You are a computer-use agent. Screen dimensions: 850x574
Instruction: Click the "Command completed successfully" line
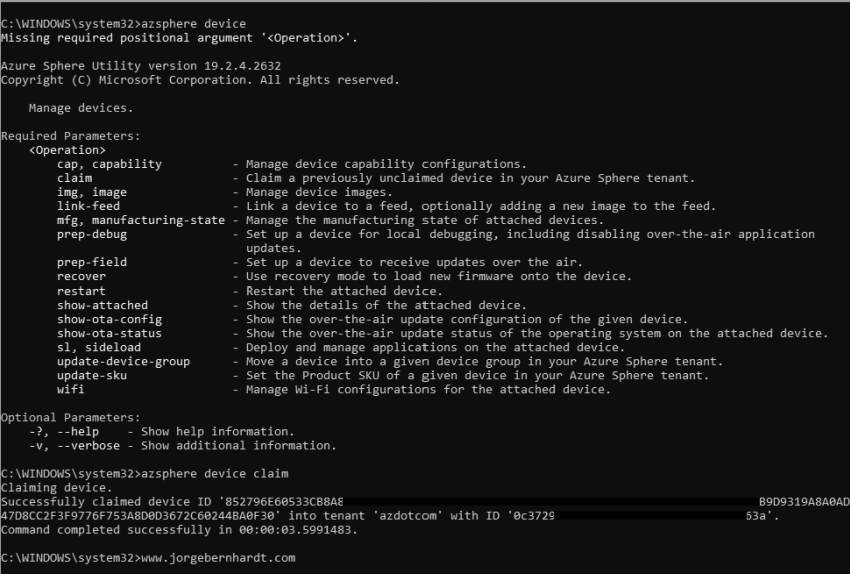point(178,529)
